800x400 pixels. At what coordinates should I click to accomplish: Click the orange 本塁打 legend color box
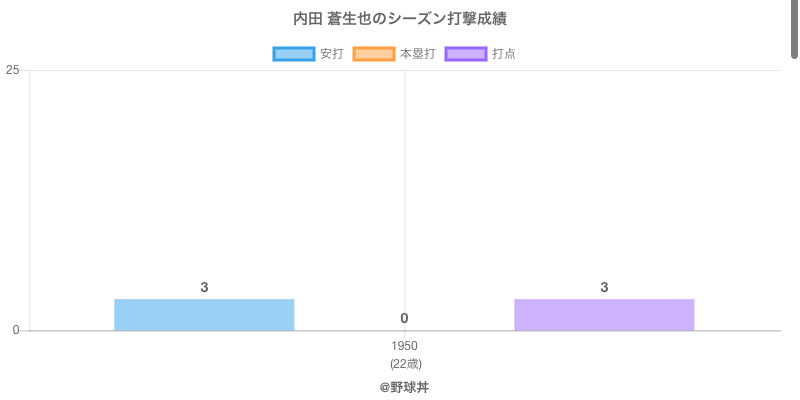click(x=374, y=54)
